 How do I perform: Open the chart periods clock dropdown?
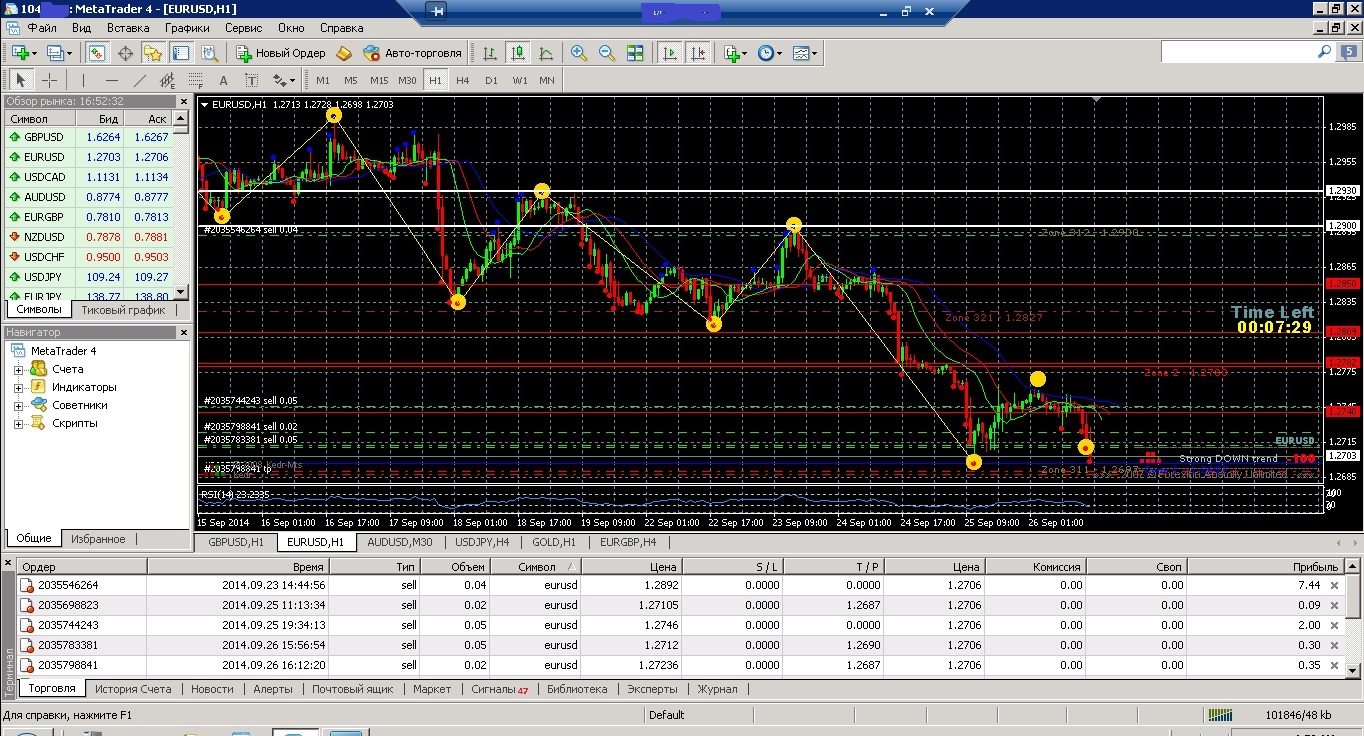coord(770,53)
